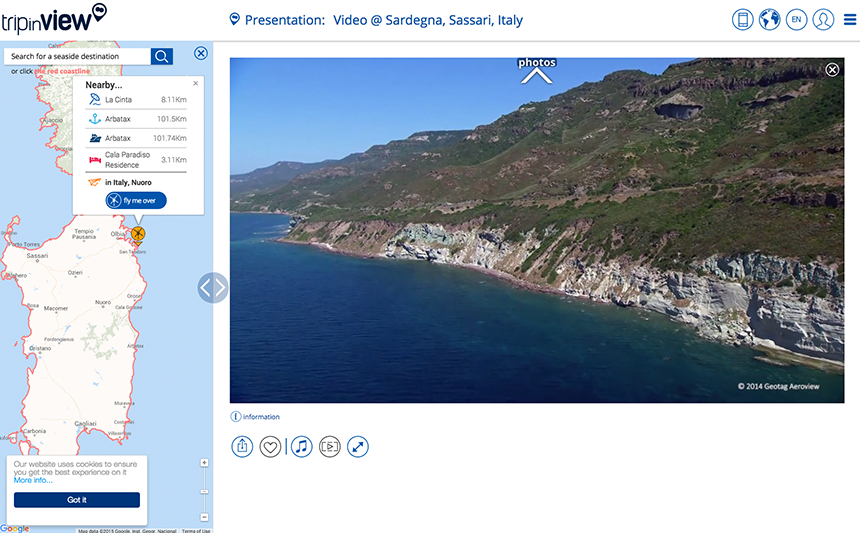Toggle the music note icon
Viewport: 860px width, 533px height.
tap(301, 446)
